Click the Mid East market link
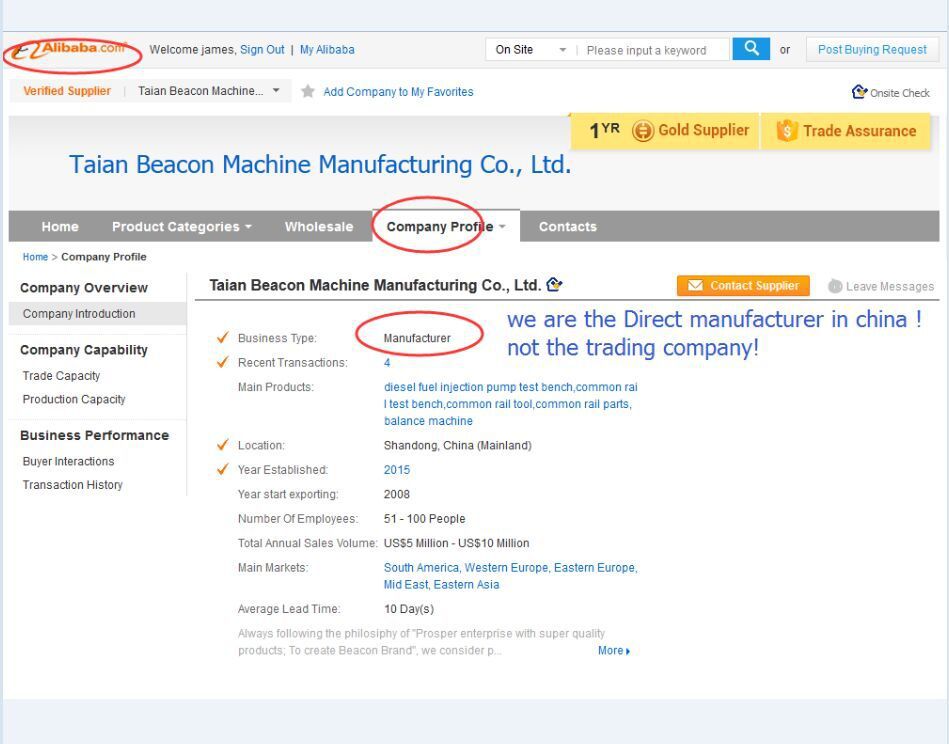The width and height of the screenshot is (949, 744). coord(406,585)
